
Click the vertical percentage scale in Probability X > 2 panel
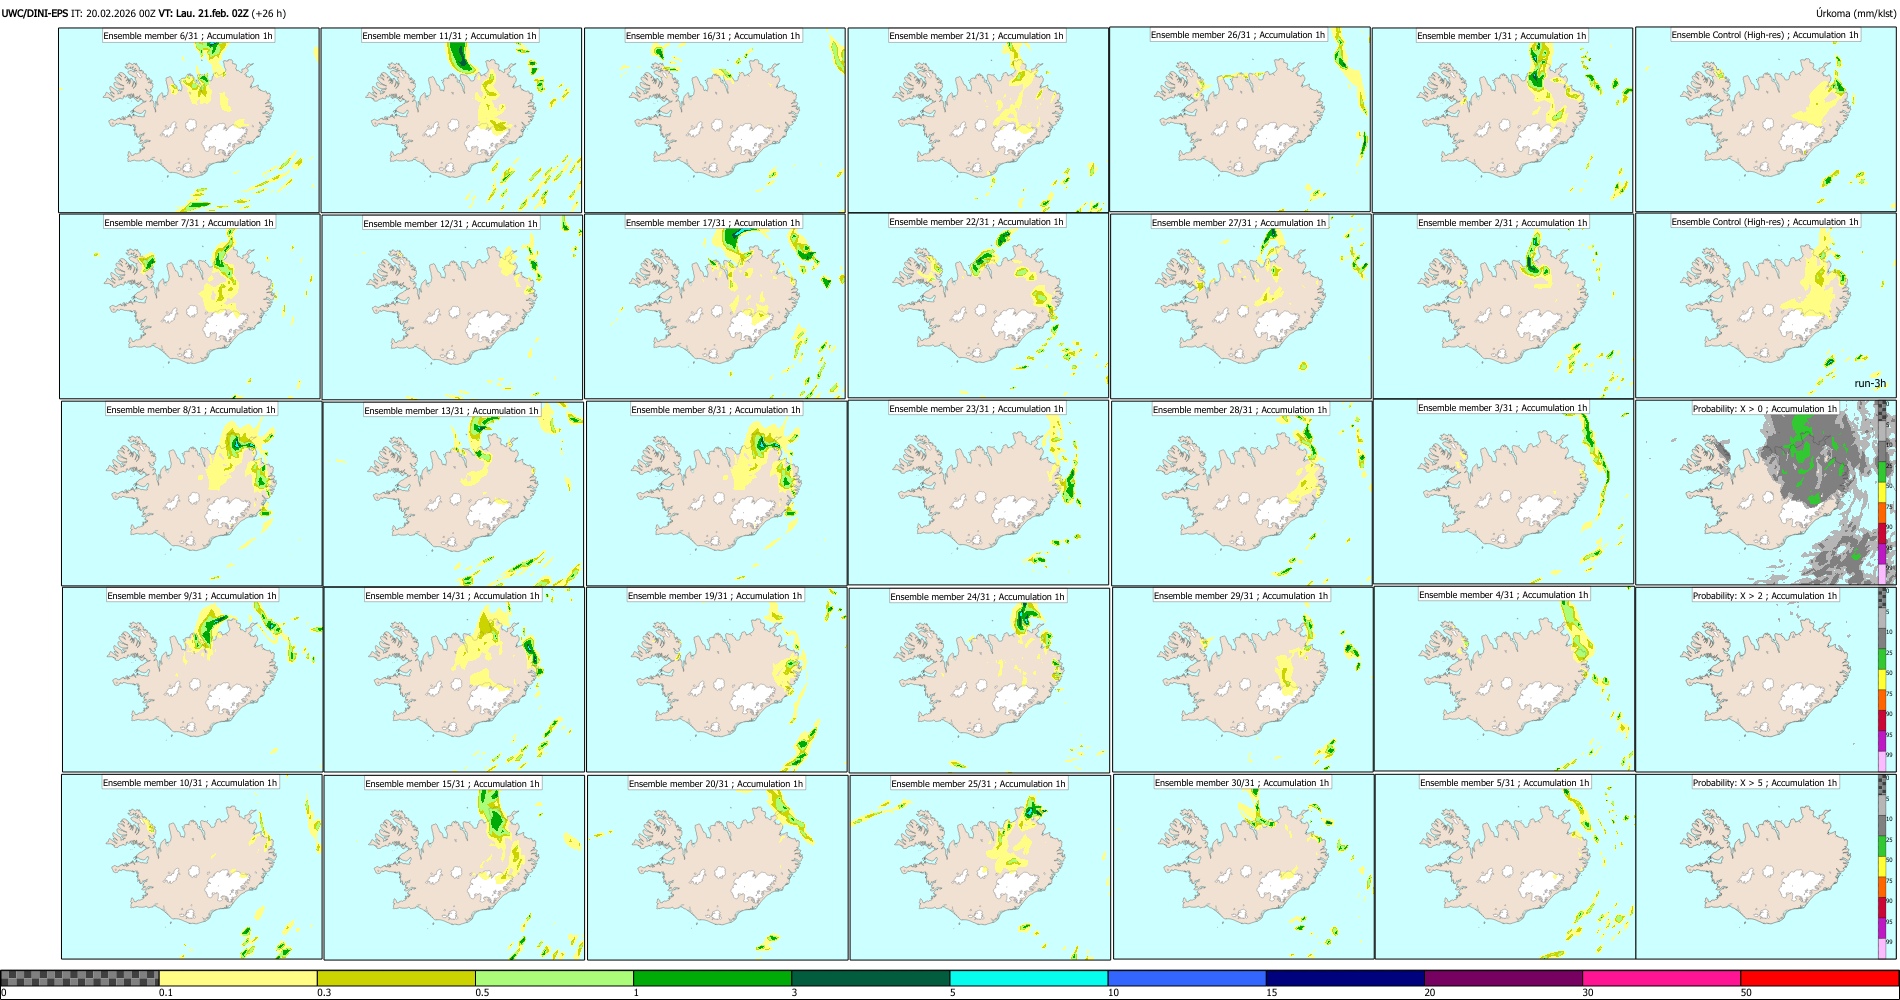pyautogui.click(x=1883, y=680)
